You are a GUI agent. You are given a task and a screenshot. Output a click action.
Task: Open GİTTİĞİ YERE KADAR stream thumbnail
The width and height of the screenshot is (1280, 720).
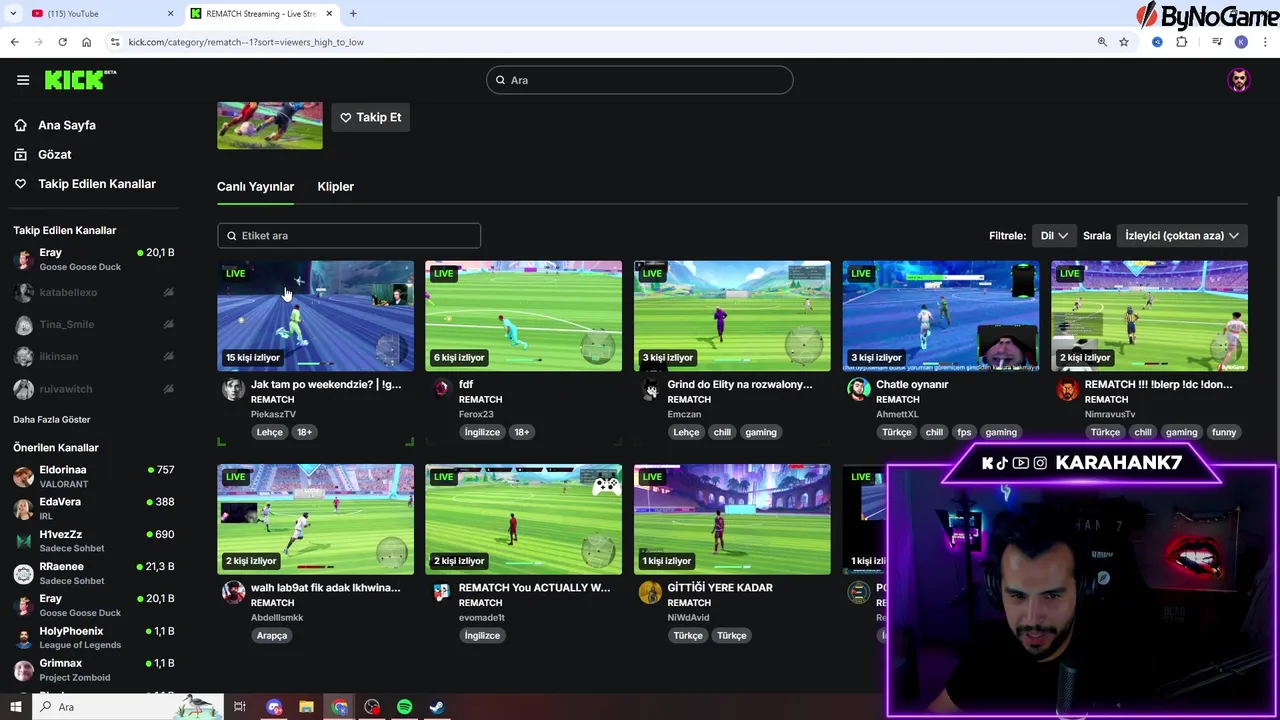point(732,519)
